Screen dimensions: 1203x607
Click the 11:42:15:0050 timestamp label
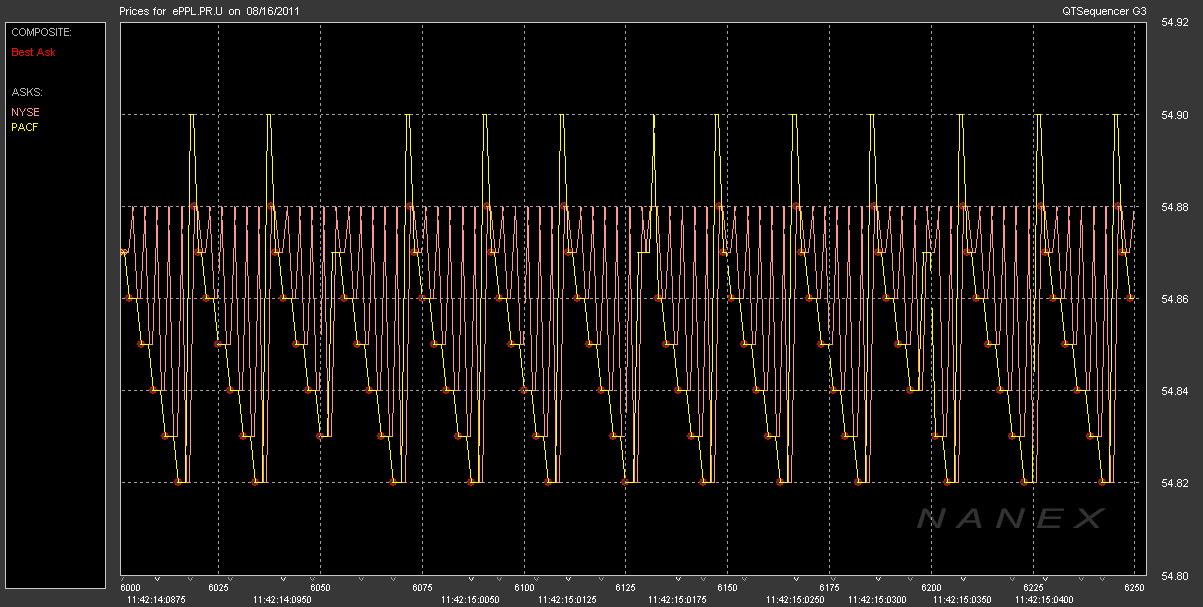(x=472, y=601)
